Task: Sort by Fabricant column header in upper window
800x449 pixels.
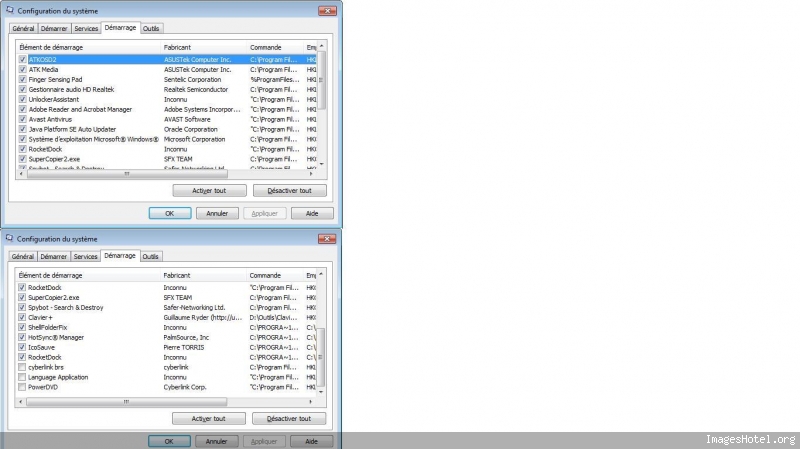Action: [204, 47]
